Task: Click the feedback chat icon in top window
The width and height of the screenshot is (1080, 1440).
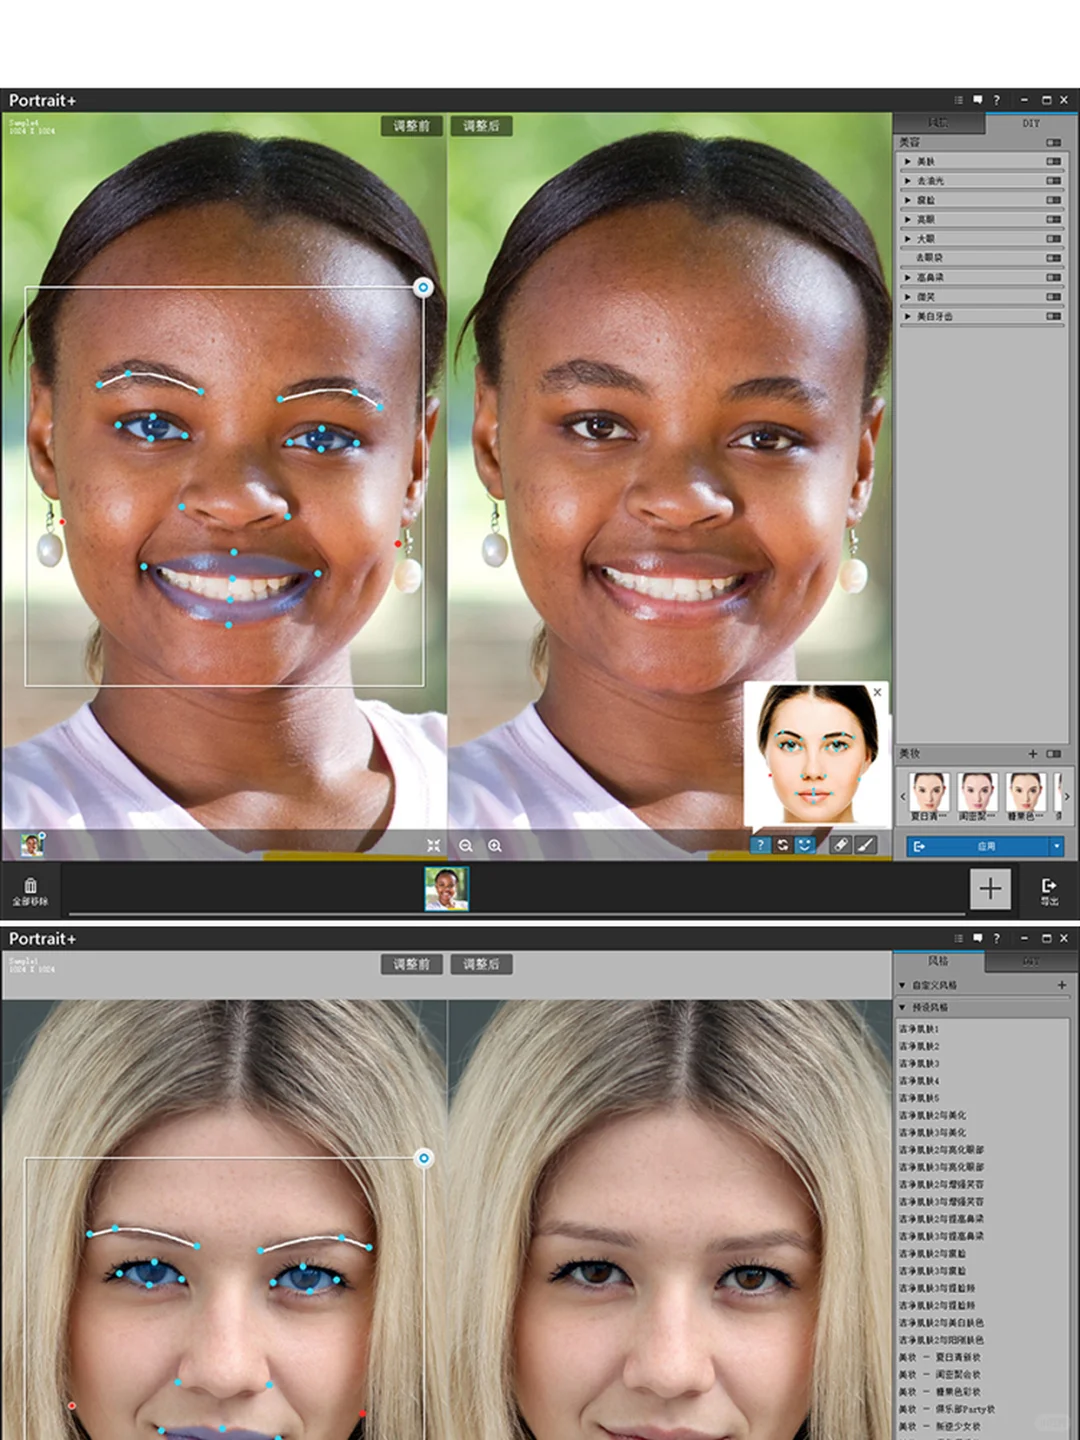Action: 977,100
